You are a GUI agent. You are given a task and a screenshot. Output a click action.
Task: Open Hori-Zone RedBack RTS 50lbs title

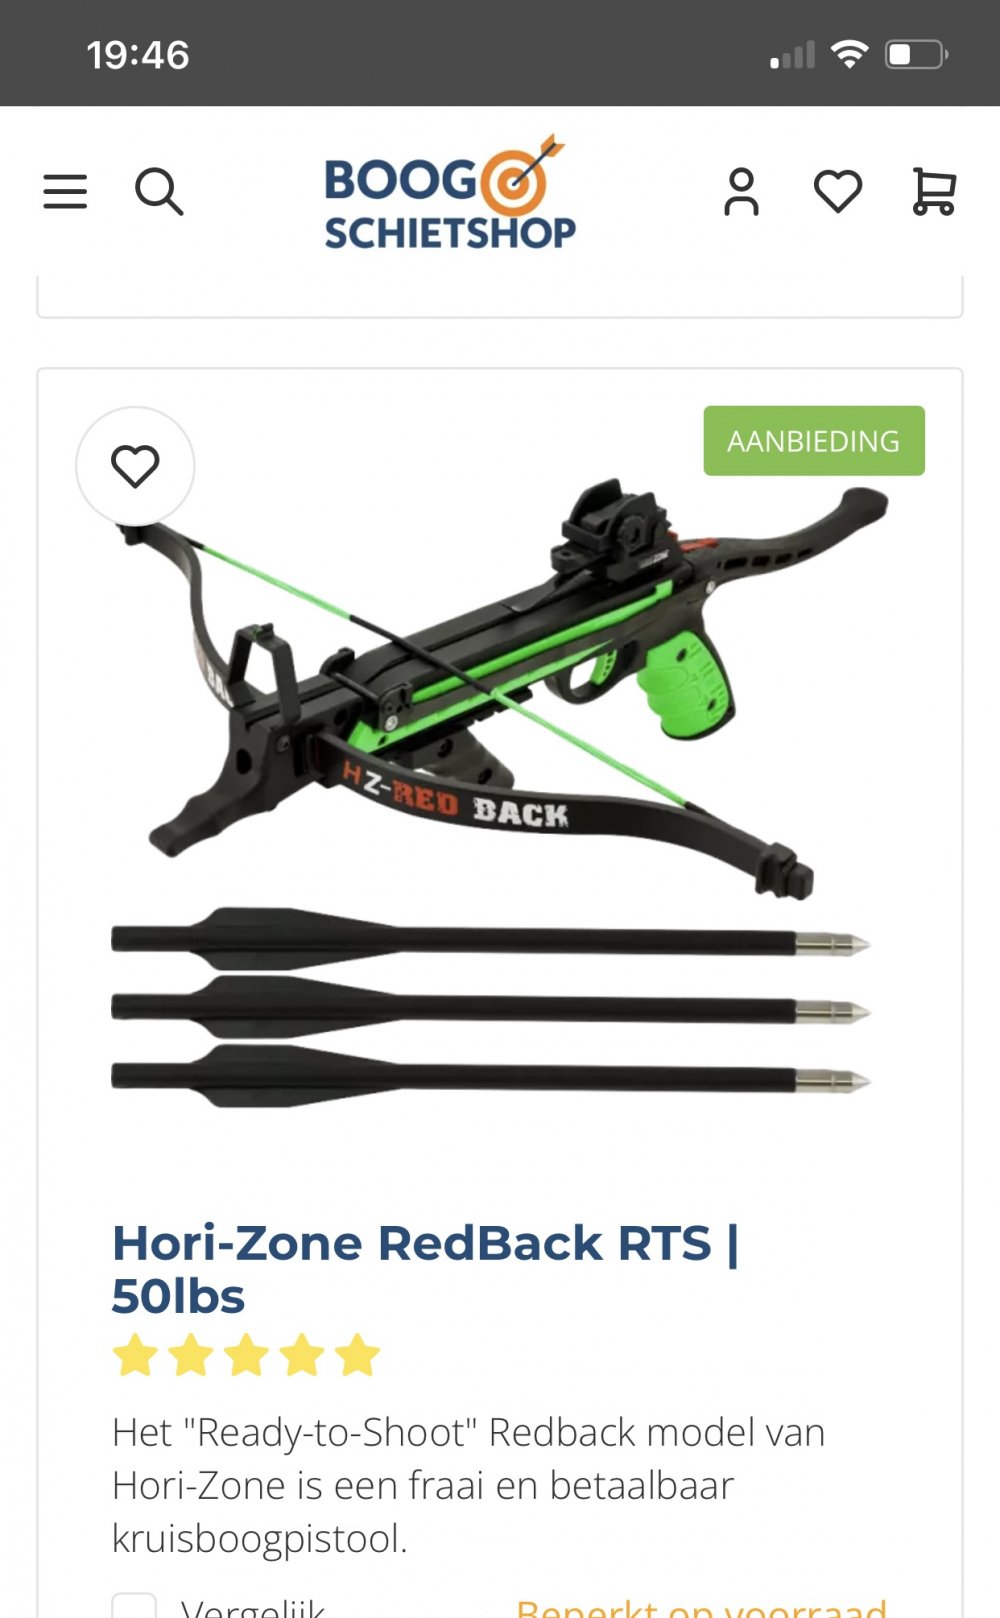425,1269
